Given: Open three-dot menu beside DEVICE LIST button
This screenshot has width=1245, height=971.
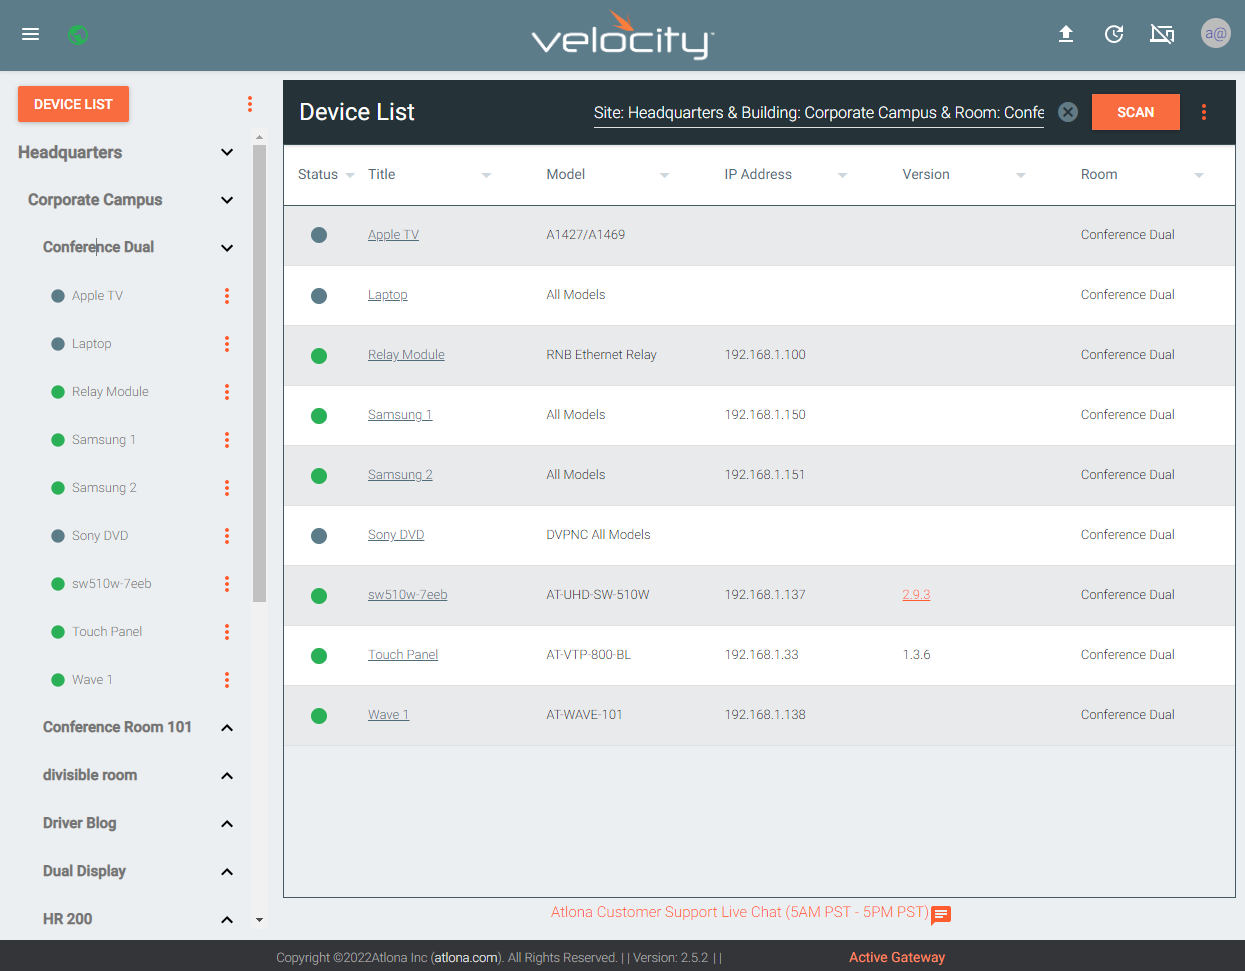Looking at the screenshot, I should [x=250, y=104].
